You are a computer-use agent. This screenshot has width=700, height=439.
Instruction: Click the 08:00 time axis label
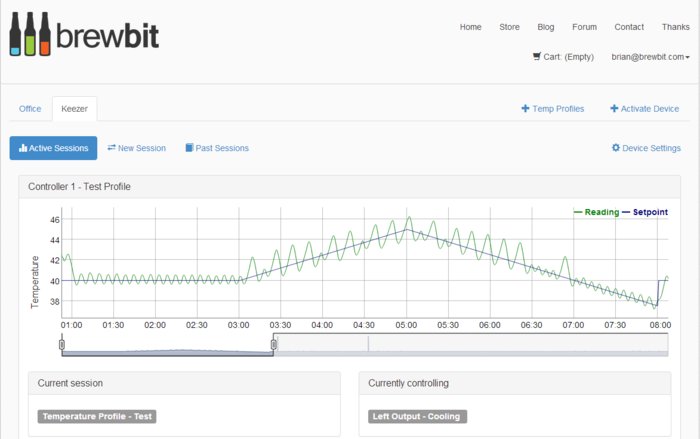(x=660, y=325)
